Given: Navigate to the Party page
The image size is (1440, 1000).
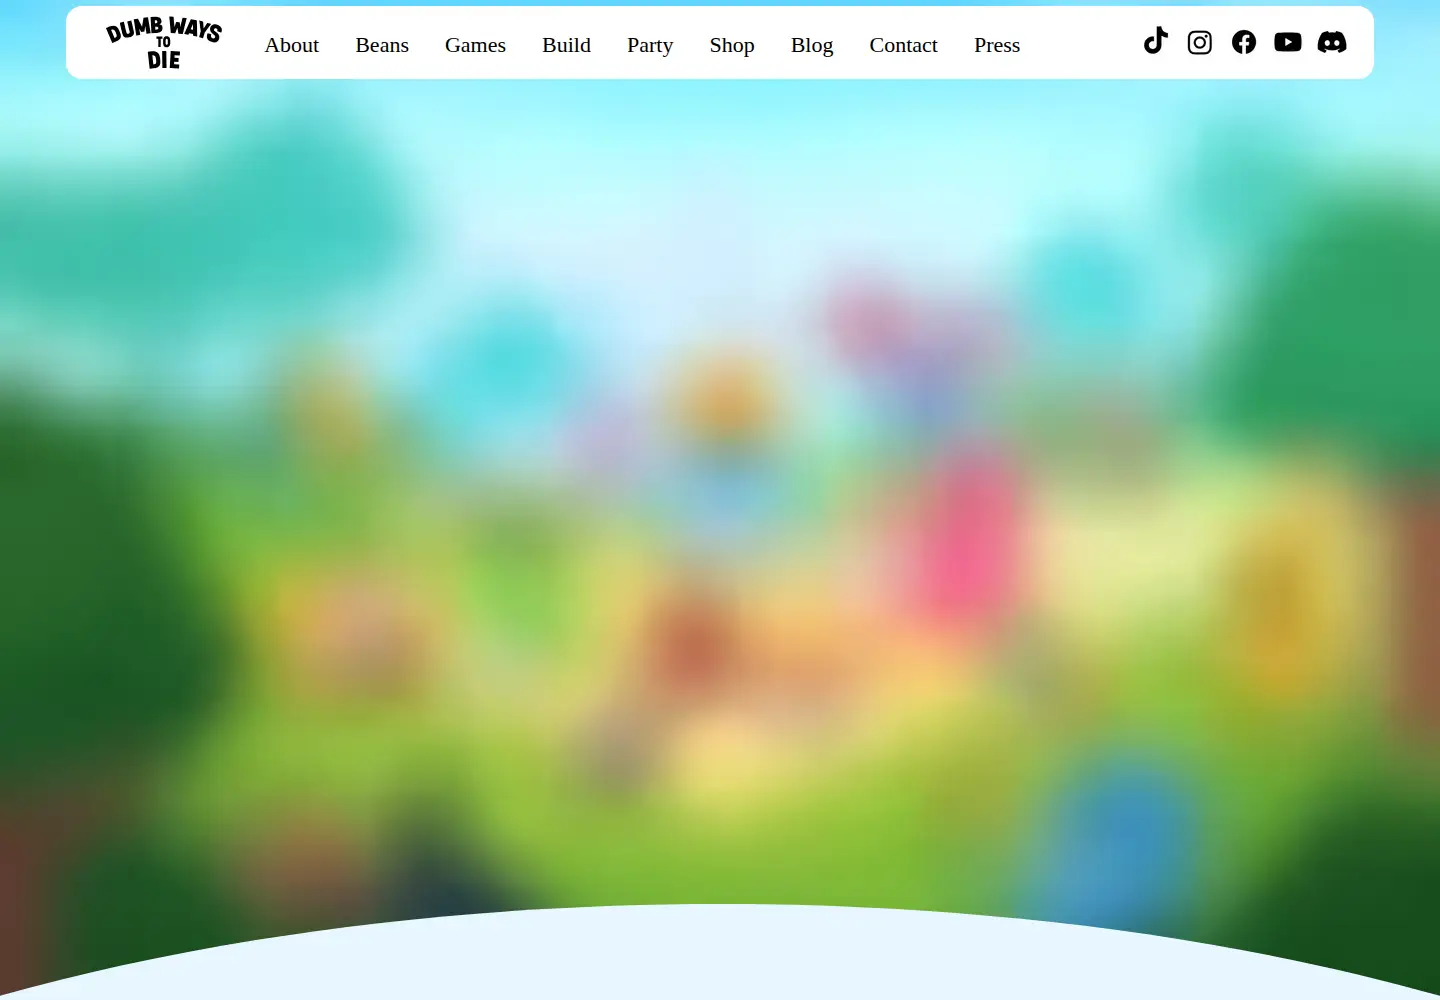Looking at the screenshot, I should (x=650, y=45).
